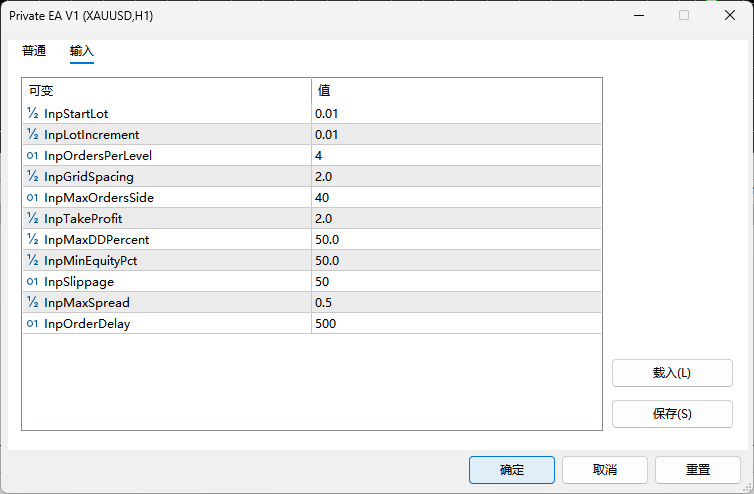Click the integer-type icon beside InpSlippage
This screenshot has width=754, height=494.
coord(32,281)
